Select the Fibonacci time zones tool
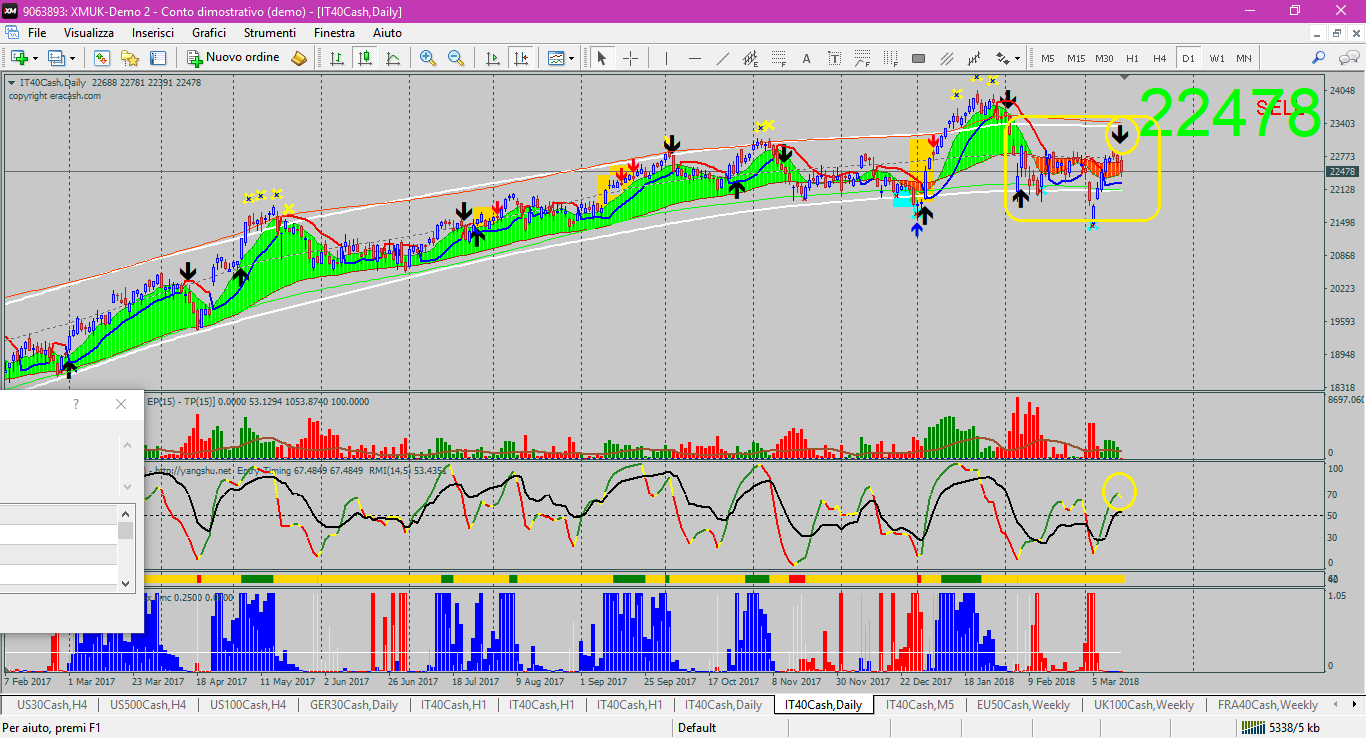This screenshot has height=738, width=1366. [x=890, y=58]
